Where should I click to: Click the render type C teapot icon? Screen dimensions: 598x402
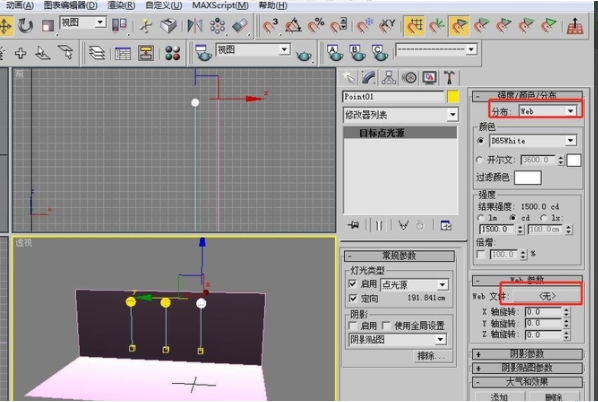click(x=379, y=53)
